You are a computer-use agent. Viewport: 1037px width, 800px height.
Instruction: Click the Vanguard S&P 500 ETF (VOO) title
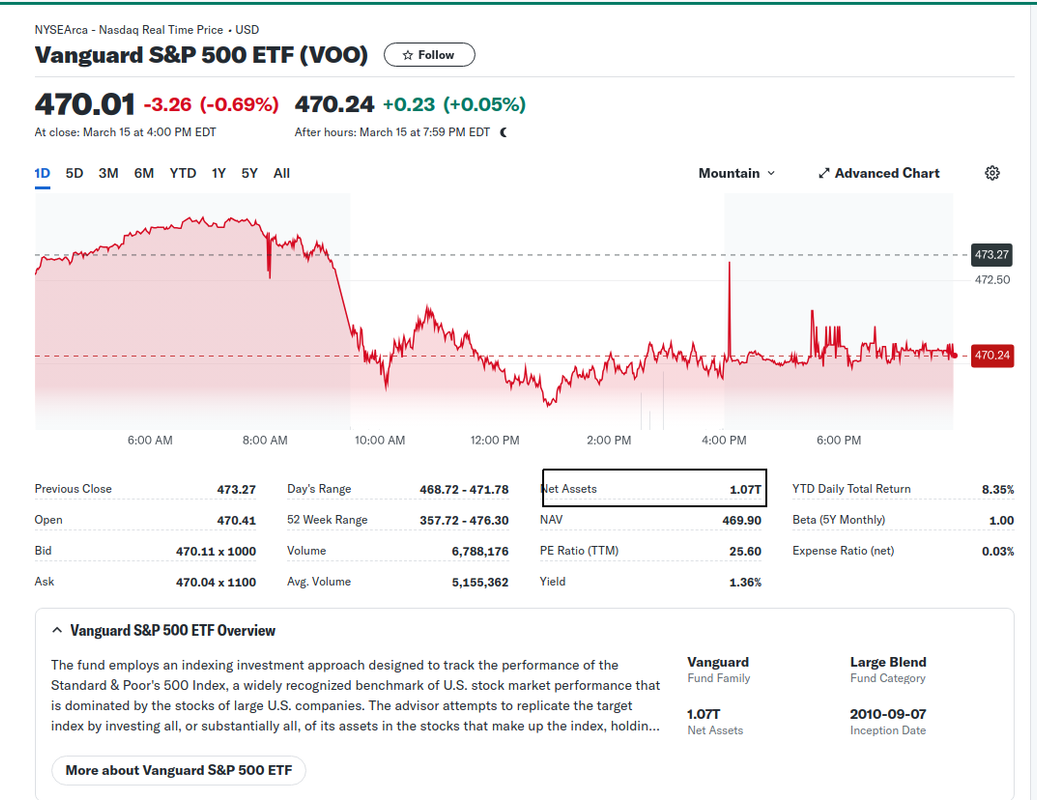click(x=201, y=55)
